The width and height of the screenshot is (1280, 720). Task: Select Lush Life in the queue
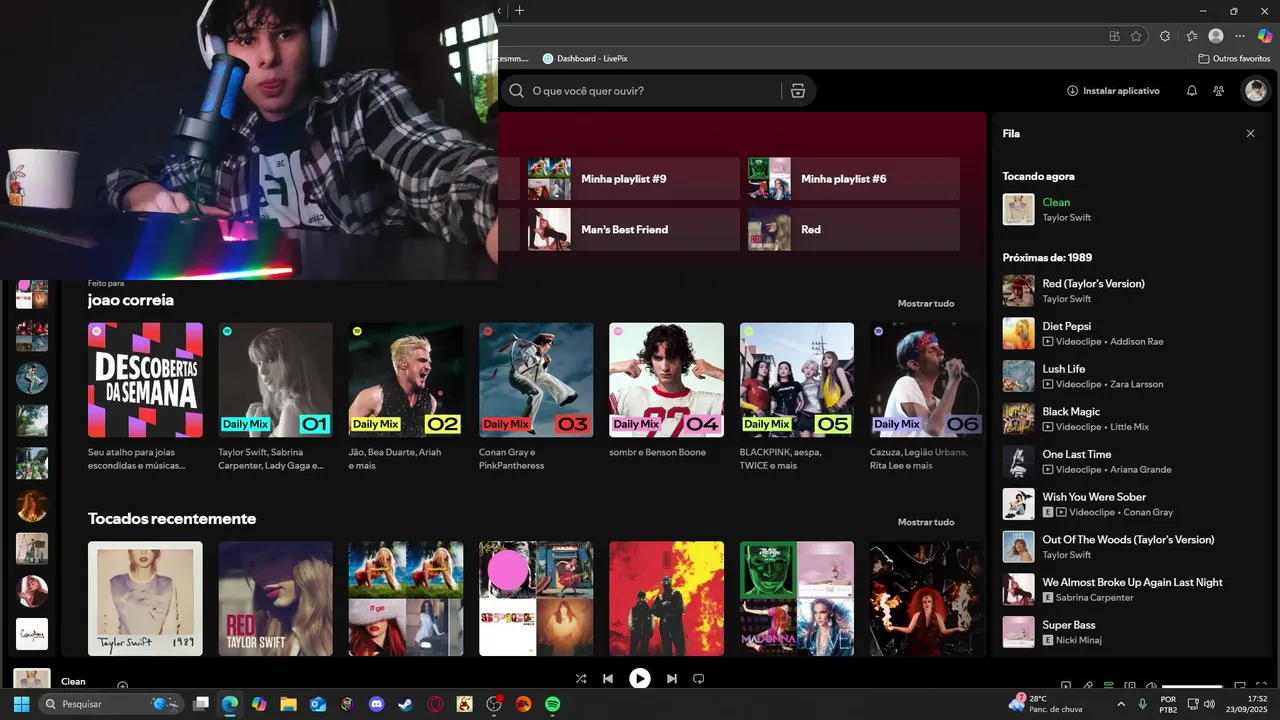click(1131, 376)
